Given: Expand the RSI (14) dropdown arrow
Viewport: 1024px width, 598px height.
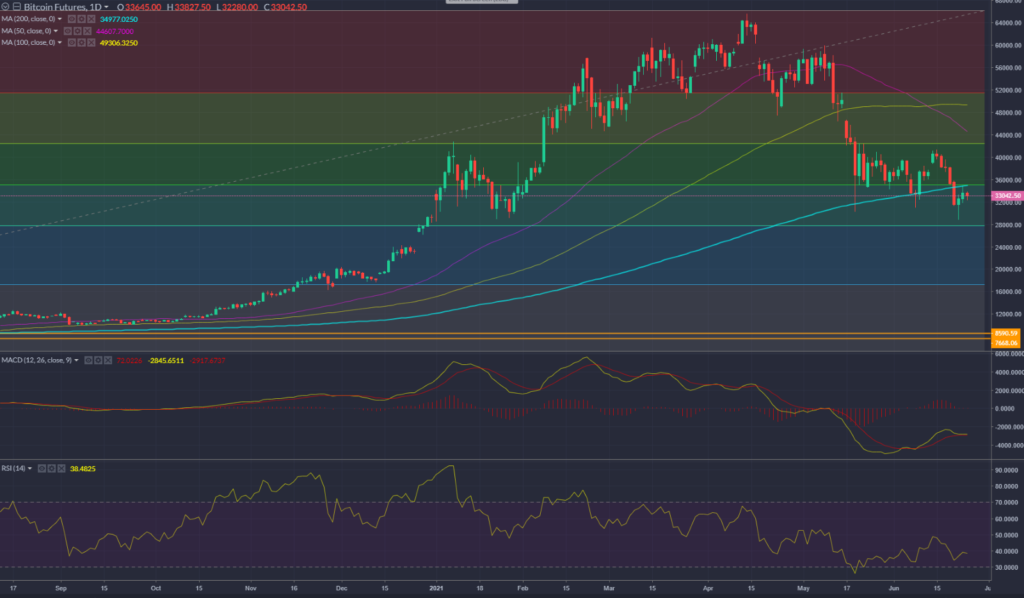Looking at the screenshot, I should (30, 468).
